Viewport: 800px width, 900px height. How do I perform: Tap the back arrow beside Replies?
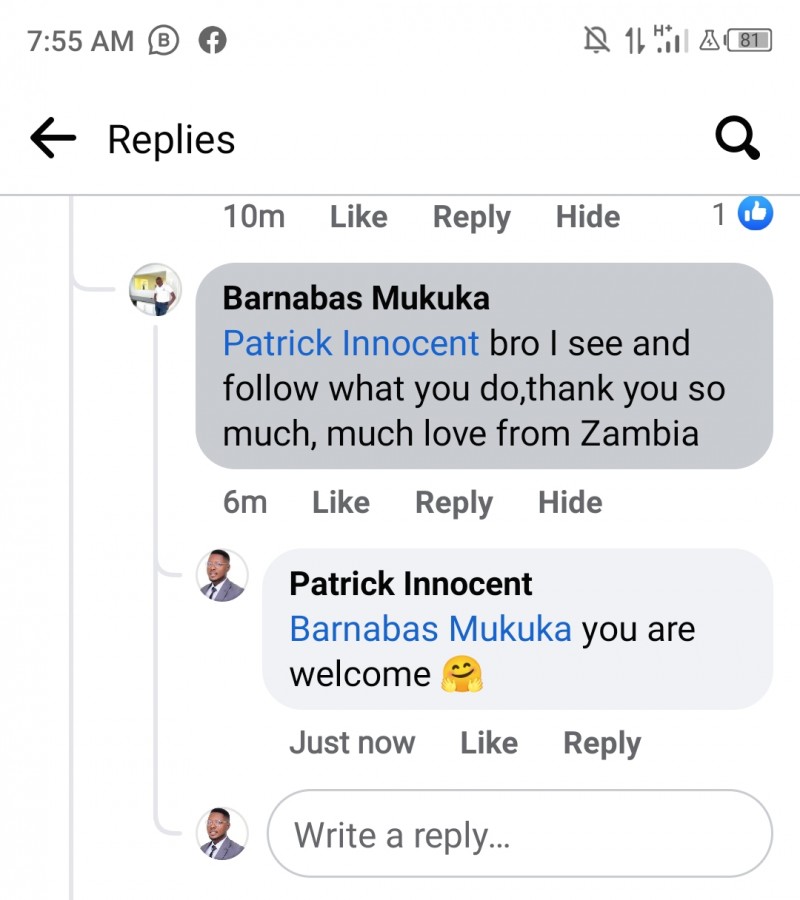[x=53, y=138]
